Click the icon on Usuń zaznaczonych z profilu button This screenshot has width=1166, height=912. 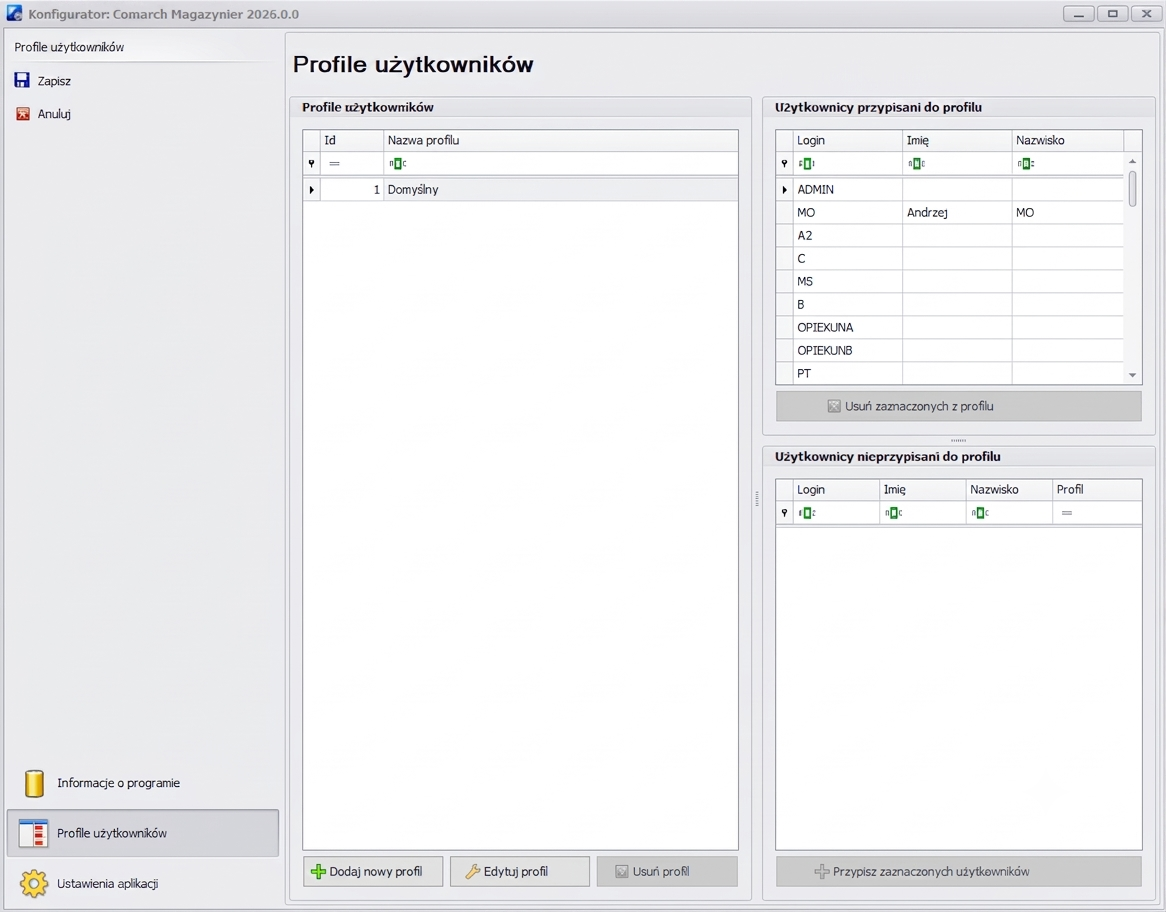[x=834, y=406]
